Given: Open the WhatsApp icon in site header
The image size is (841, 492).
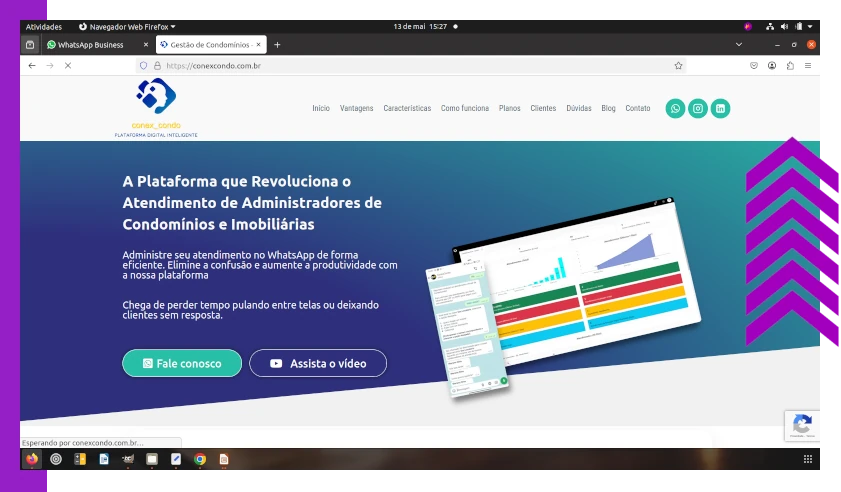Looking at the screenshot, I should coord(675,108).
